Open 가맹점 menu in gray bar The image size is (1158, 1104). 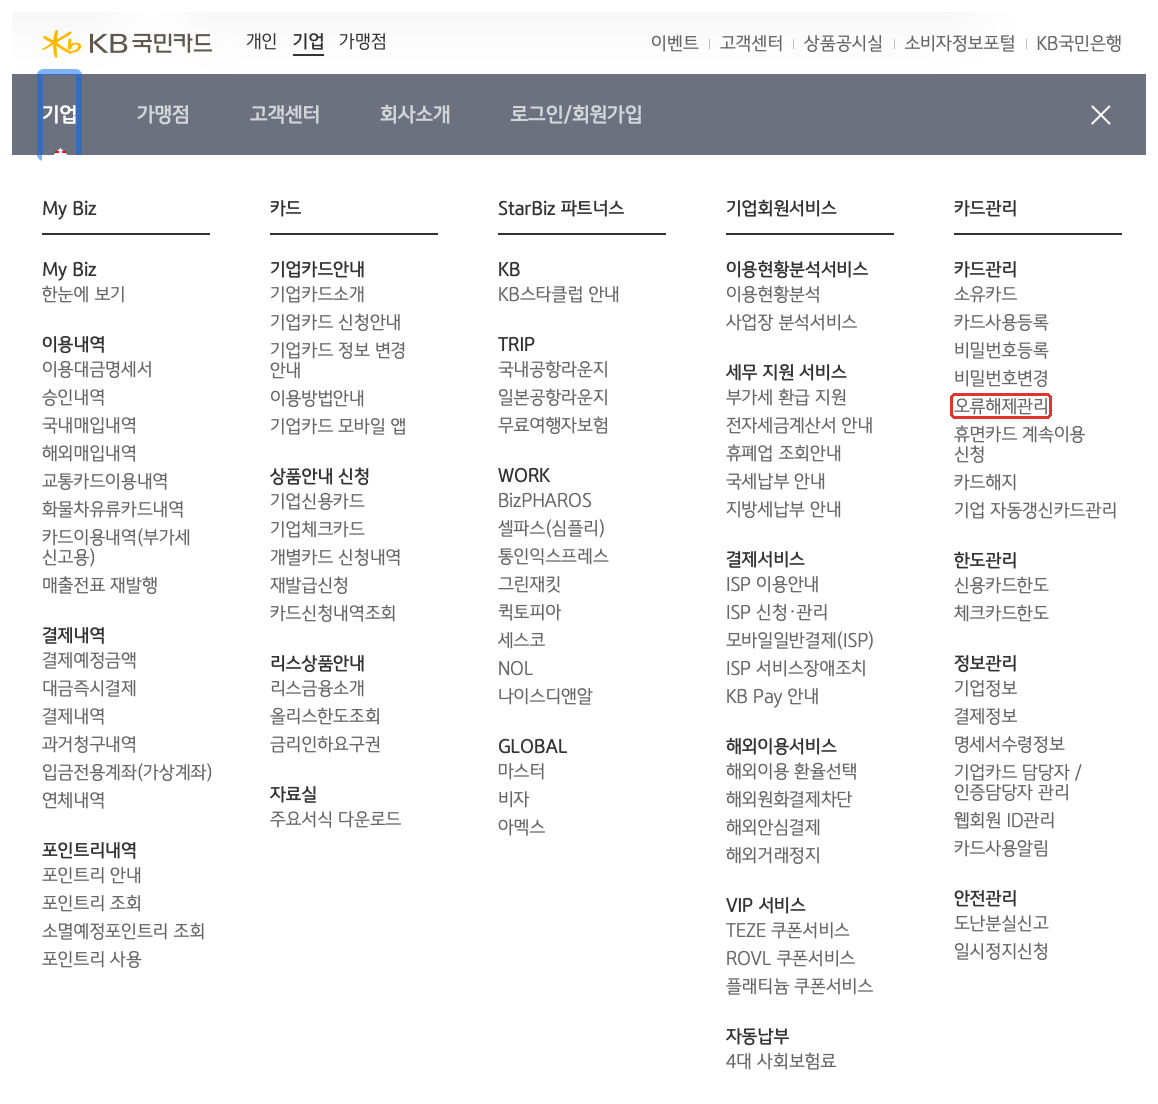[162, 114]
